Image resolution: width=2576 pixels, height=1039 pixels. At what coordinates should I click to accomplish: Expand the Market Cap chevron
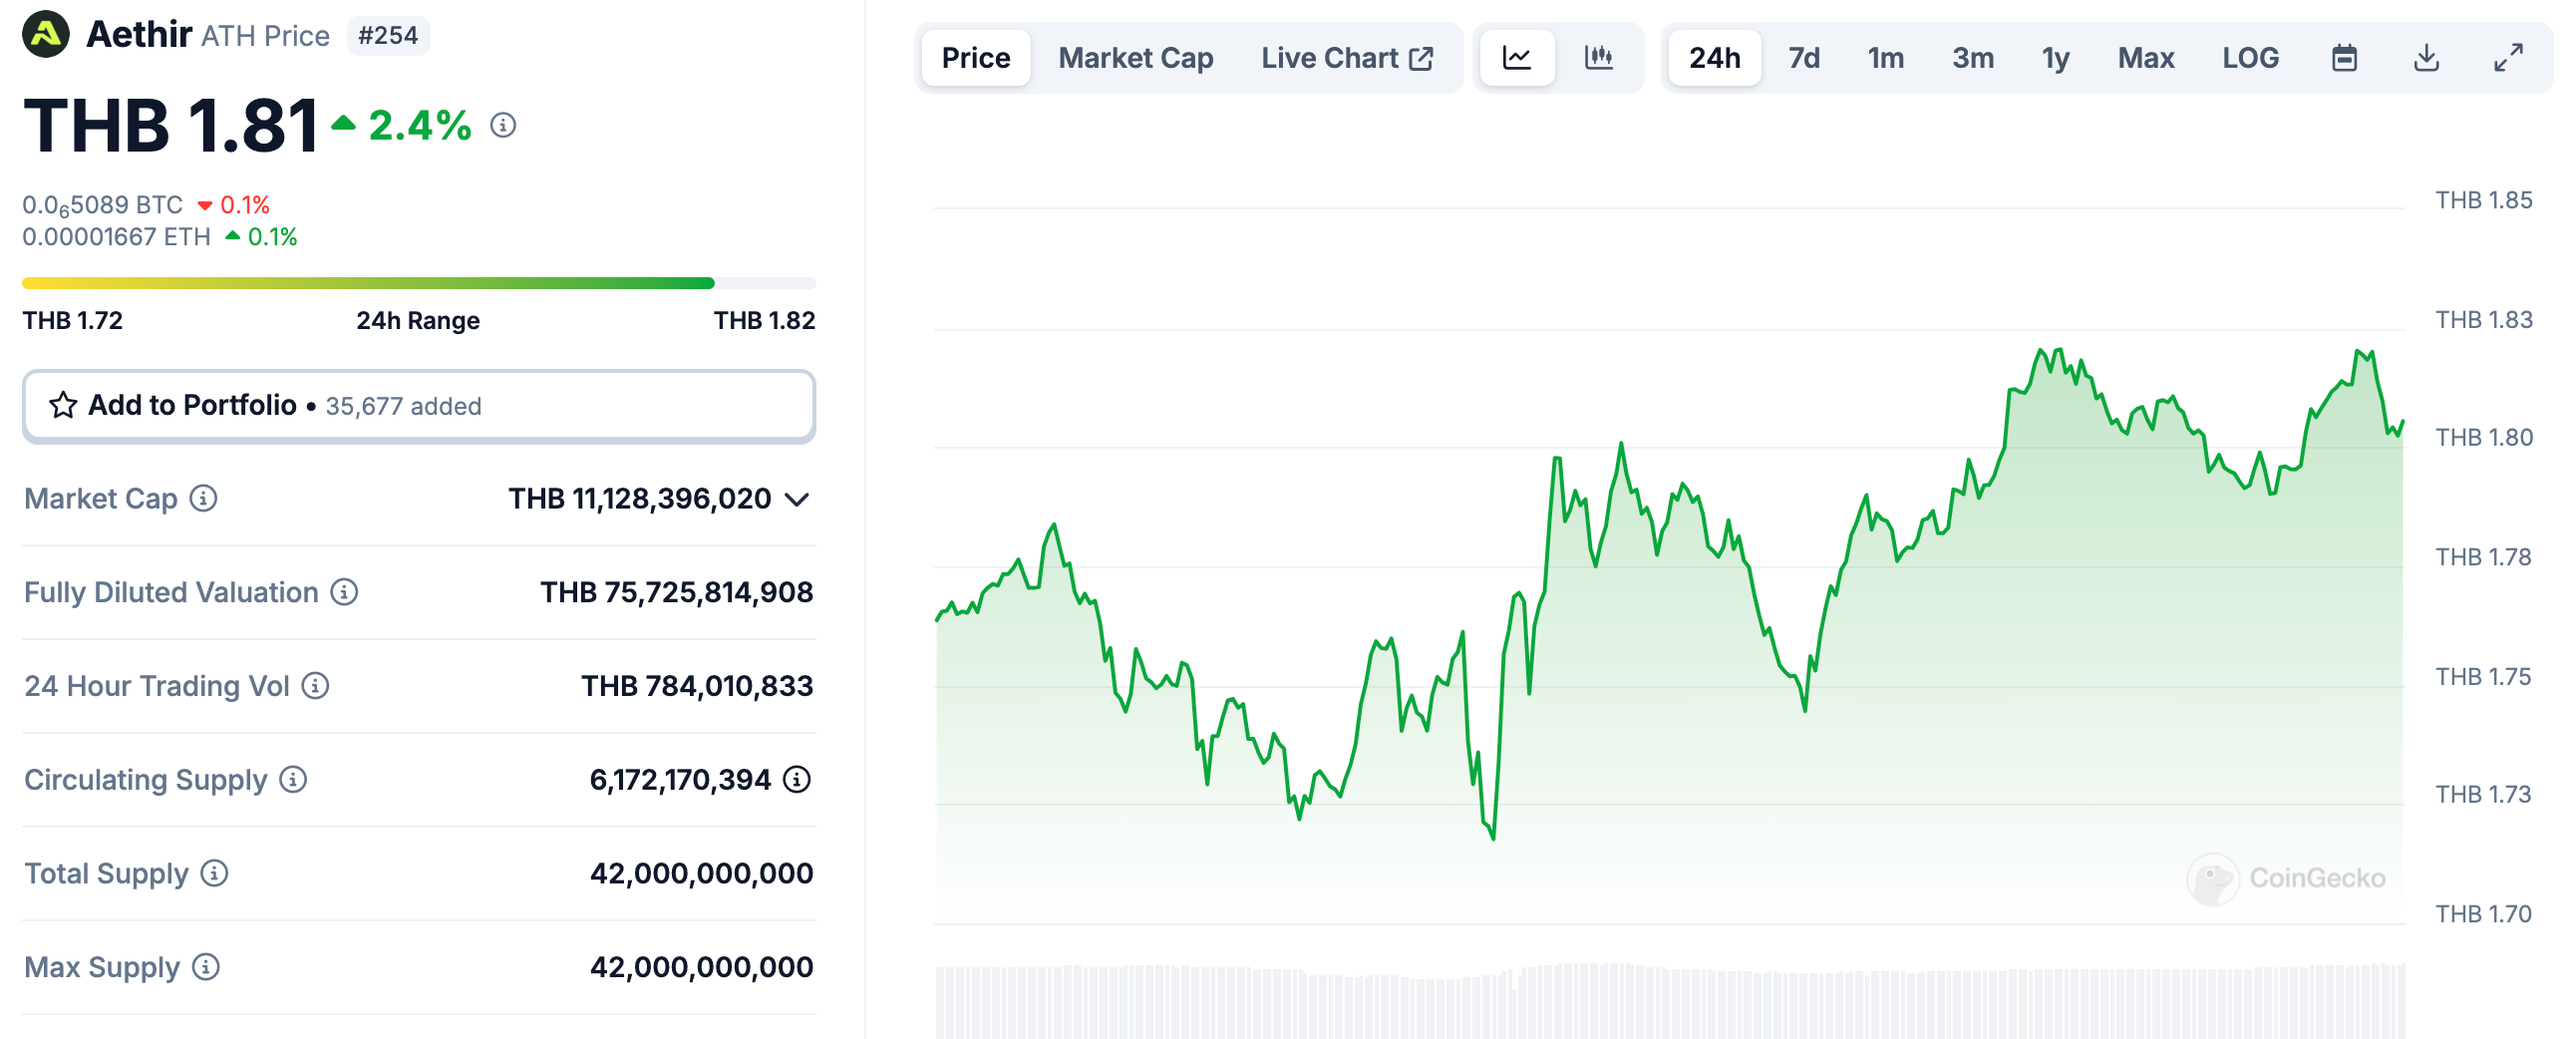(797, 499)
